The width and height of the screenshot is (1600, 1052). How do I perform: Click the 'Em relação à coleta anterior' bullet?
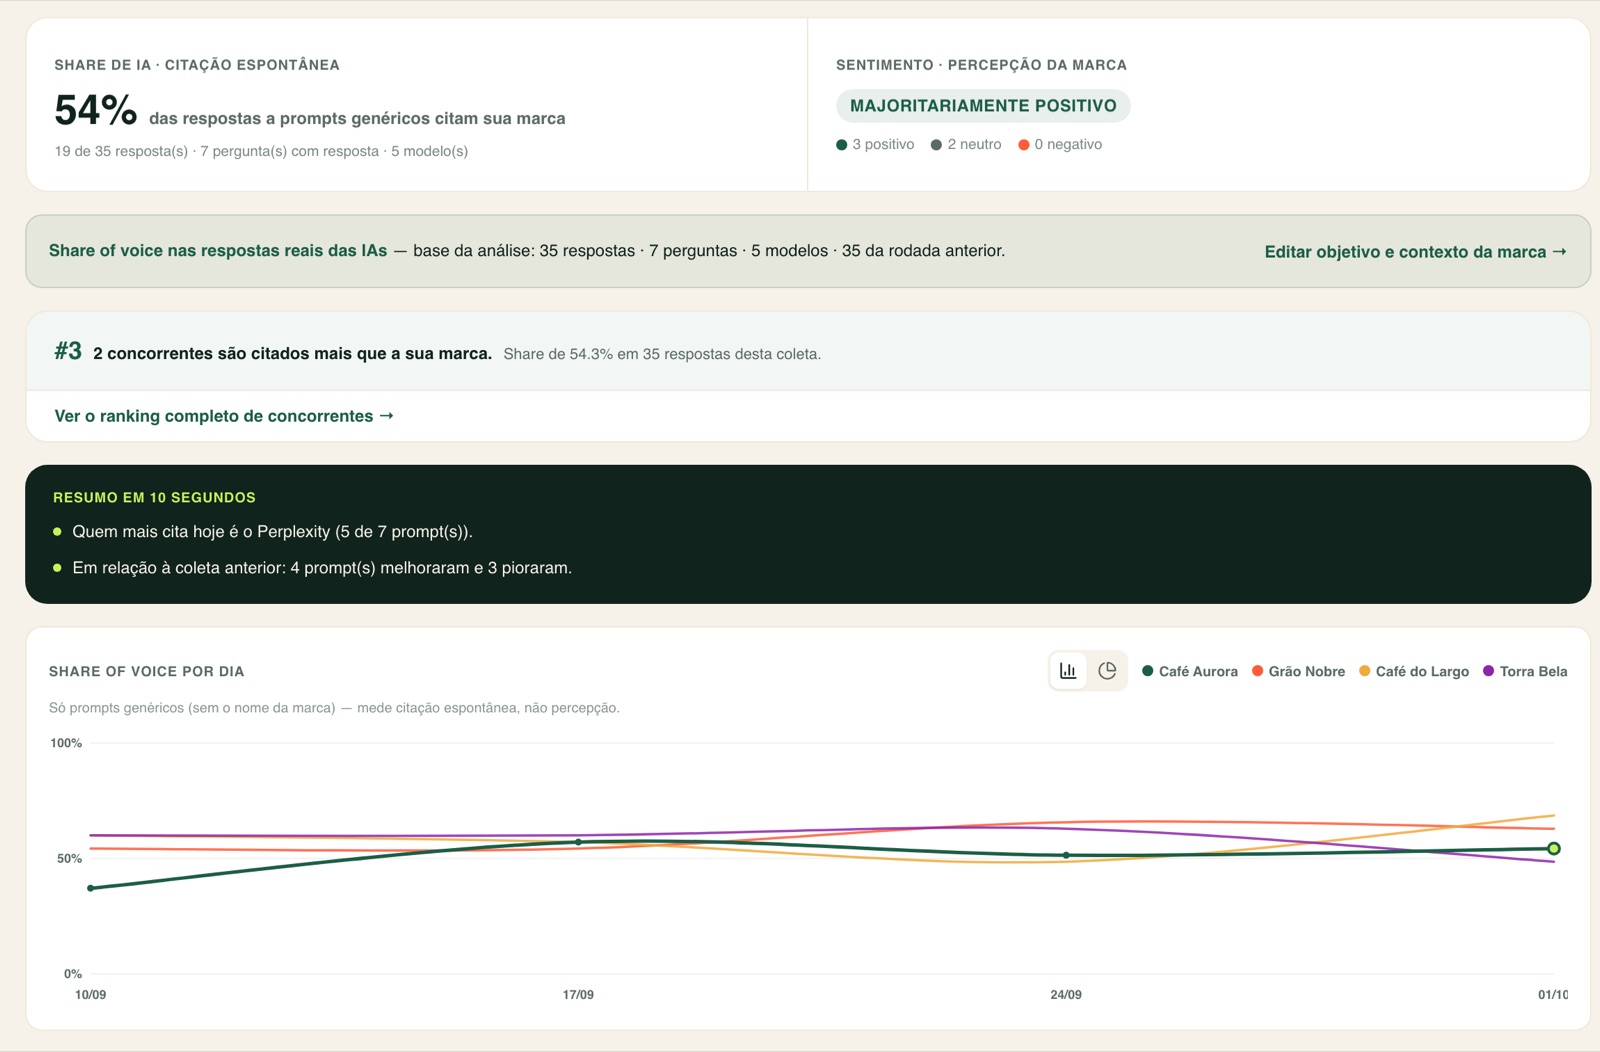pyautogui.click(x=322, y=568)
